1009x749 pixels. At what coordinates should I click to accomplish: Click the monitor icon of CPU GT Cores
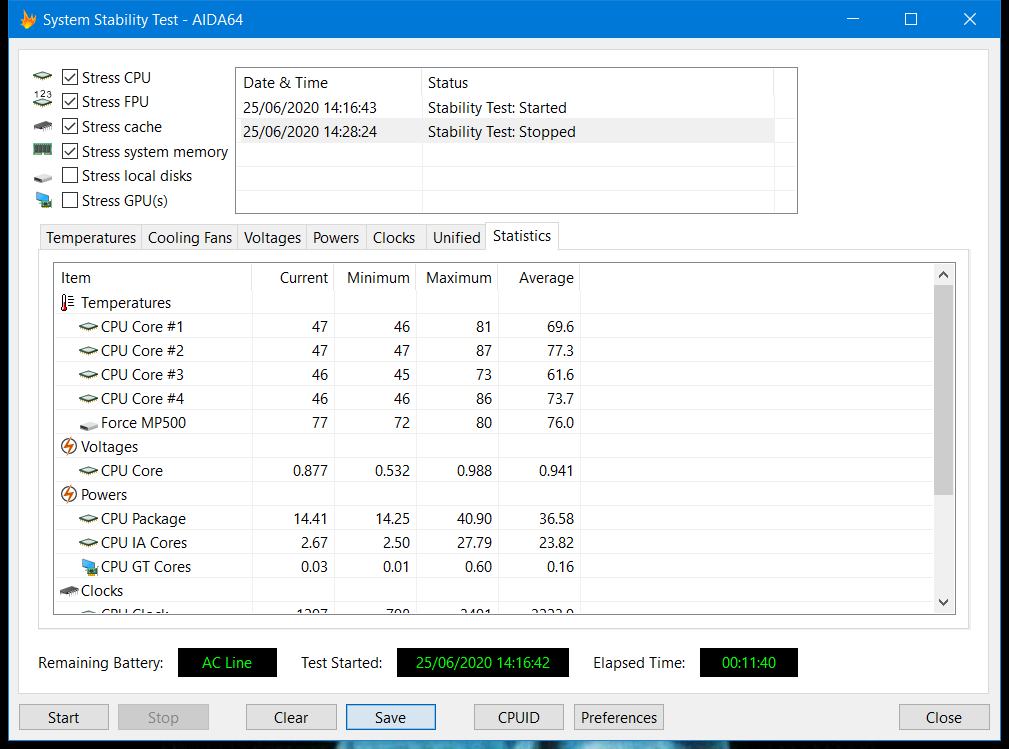coord(89,566)
